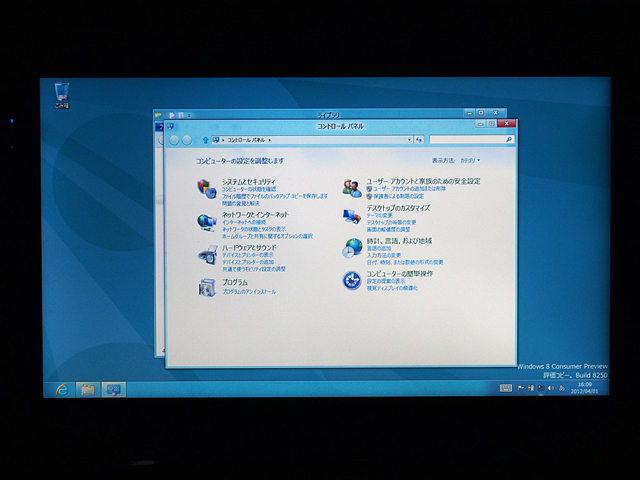Click the システムとセキュリティ heading link
The height and width of the screenshot is (480, 640).
pos(249,182)
